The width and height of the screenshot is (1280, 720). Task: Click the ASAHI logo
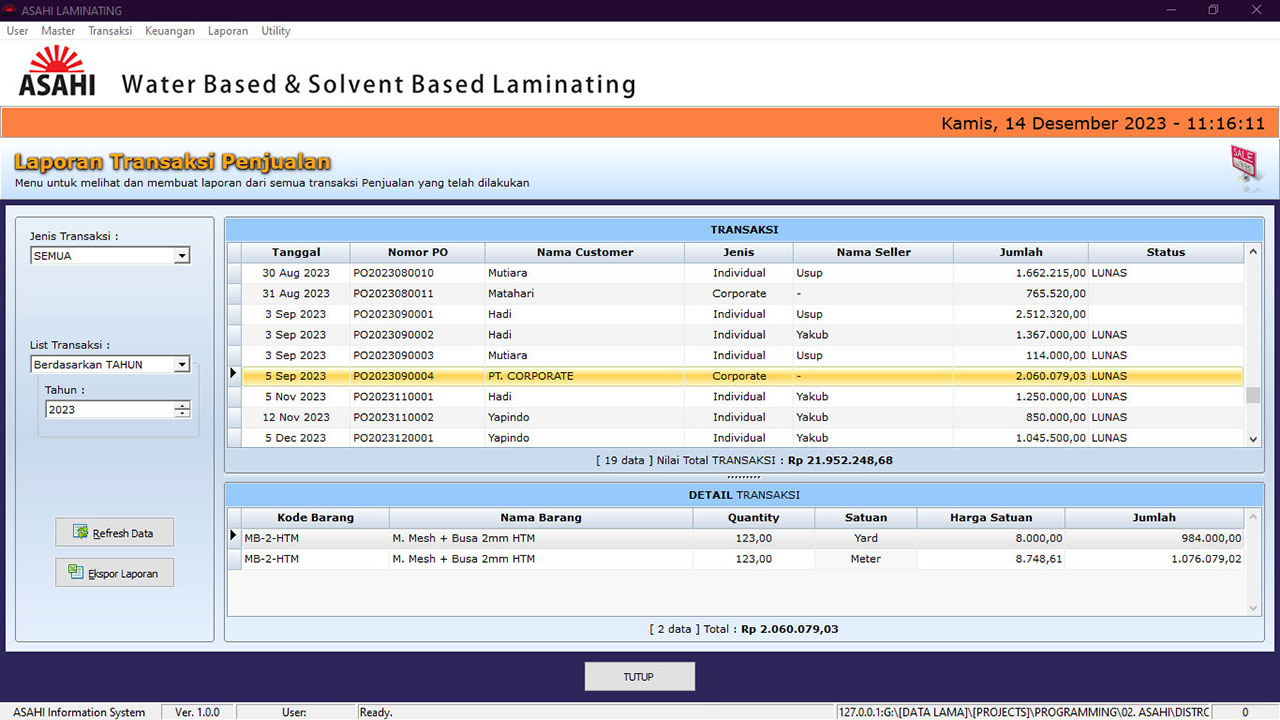57,73
